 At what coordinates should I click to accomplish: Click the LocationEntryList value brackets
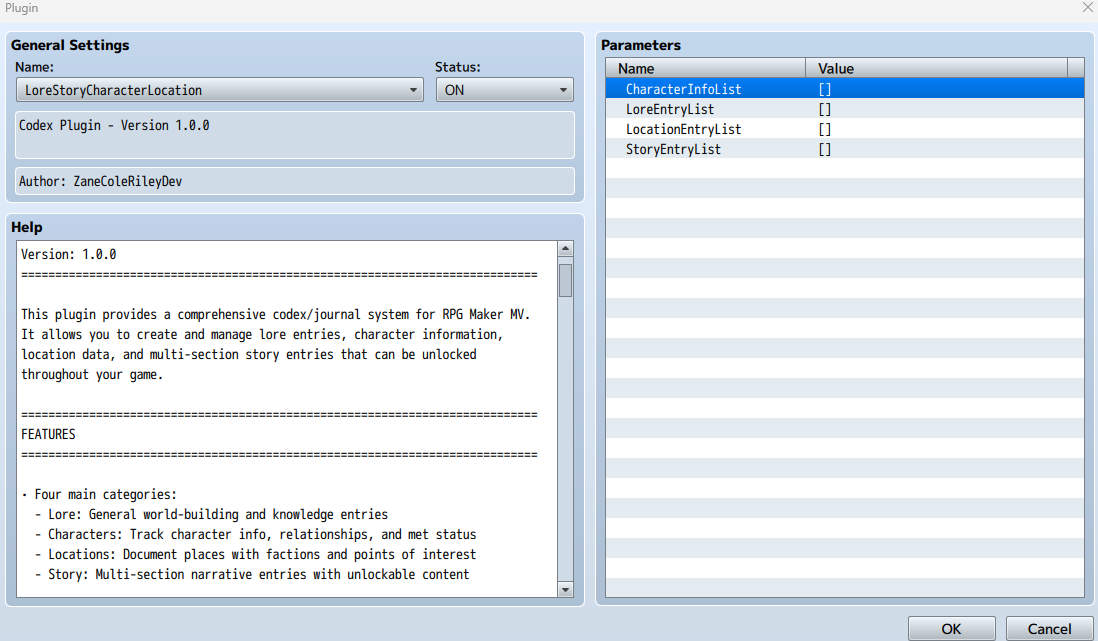(x=825, y=129)
